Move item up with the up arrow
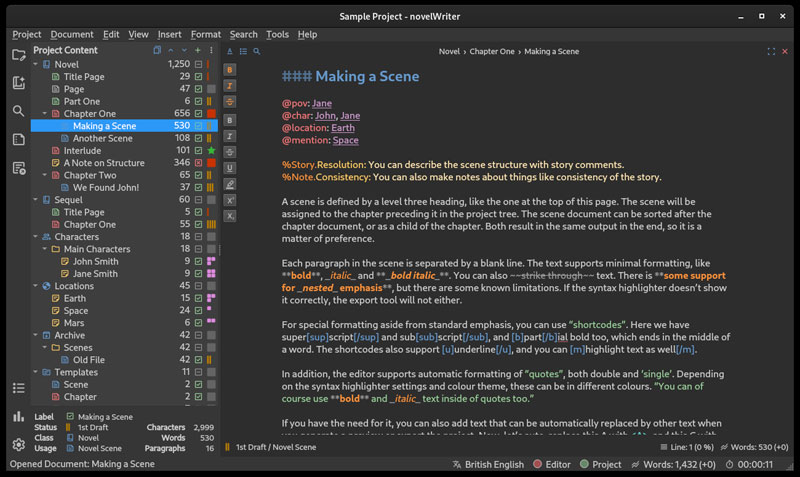 (x=171, y=50)
